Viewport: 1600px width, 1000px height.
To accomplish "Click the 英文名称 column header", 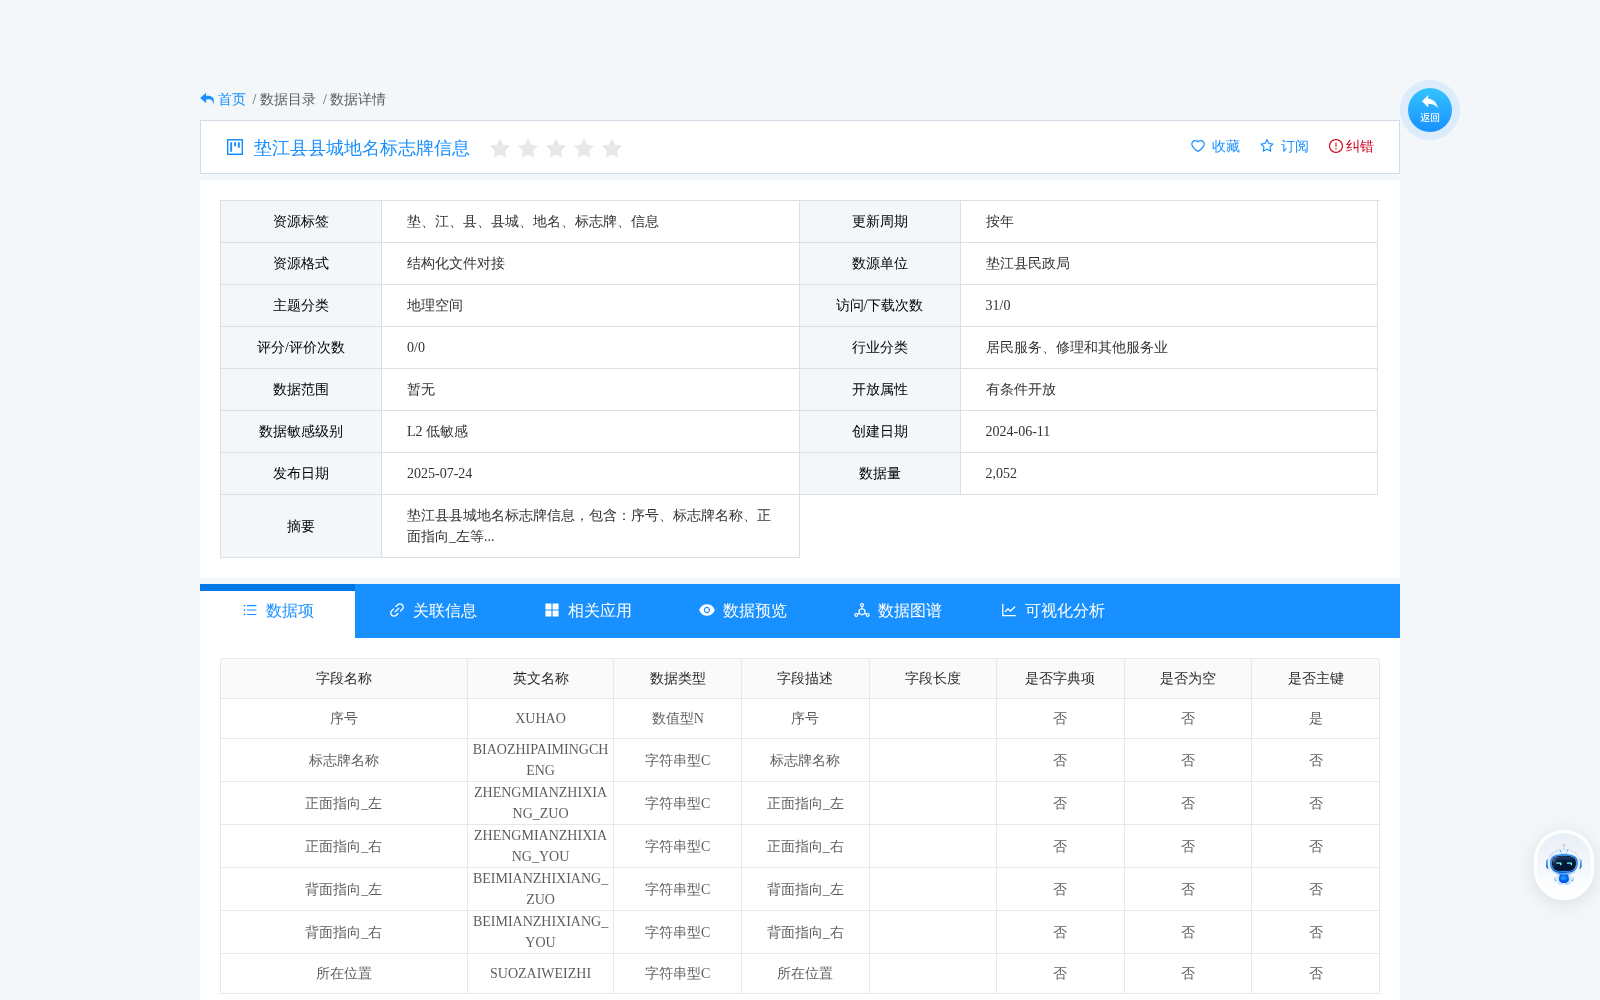I will tap(541, 678).
